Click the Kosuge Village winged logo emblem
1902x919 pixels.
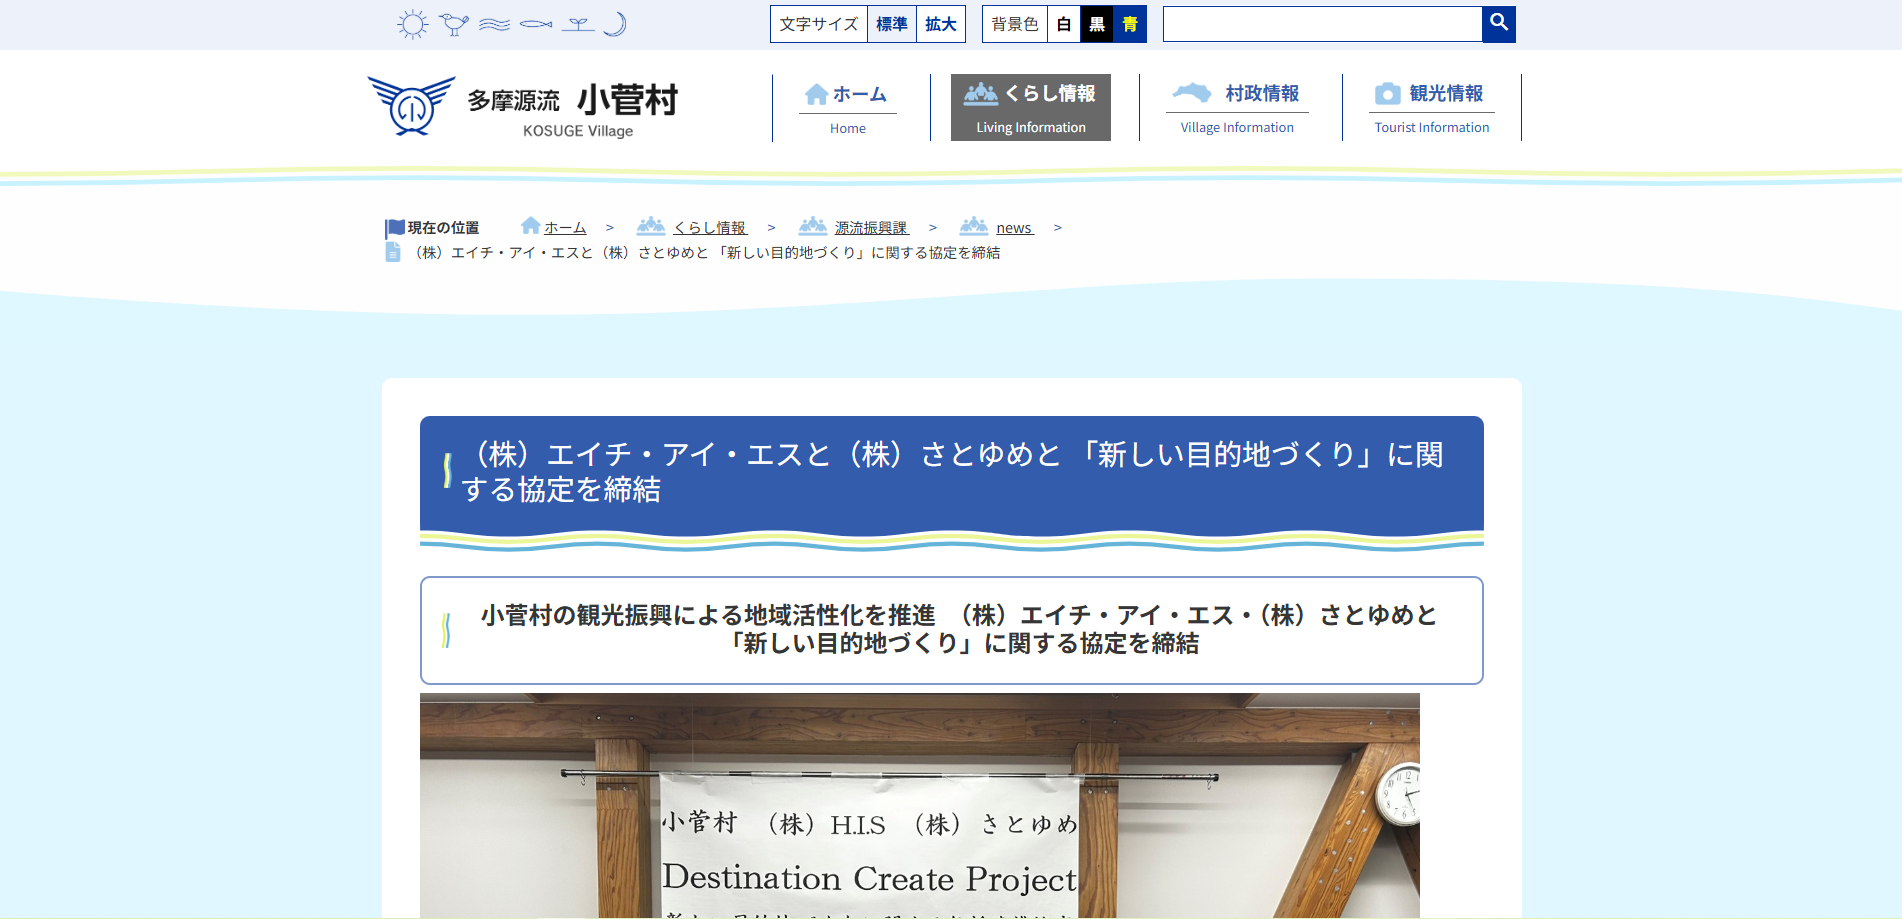pyautogui.click(x=411, y=105)
